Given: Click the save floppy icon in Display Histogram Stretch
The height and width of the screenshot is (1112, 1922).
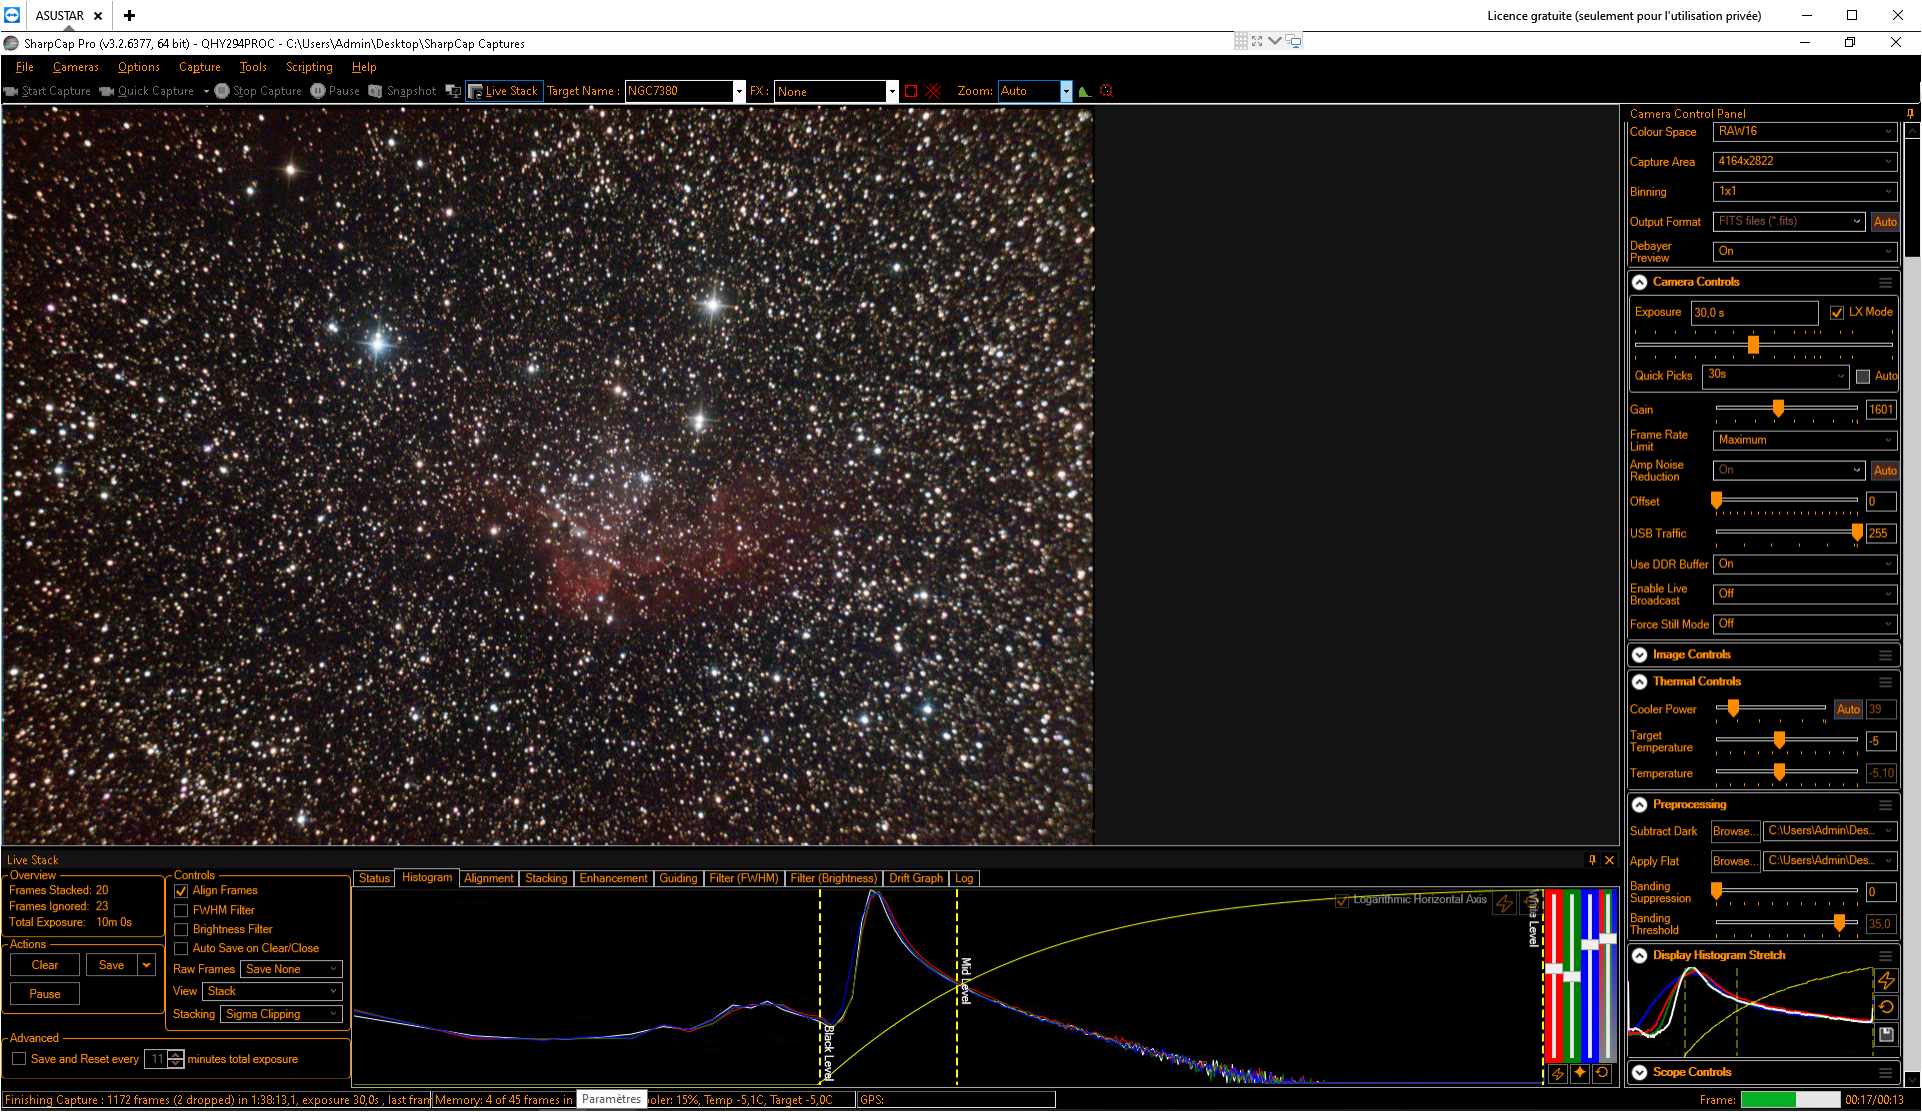Looking at the screenshot, I should click(x=1886, y=1034).
